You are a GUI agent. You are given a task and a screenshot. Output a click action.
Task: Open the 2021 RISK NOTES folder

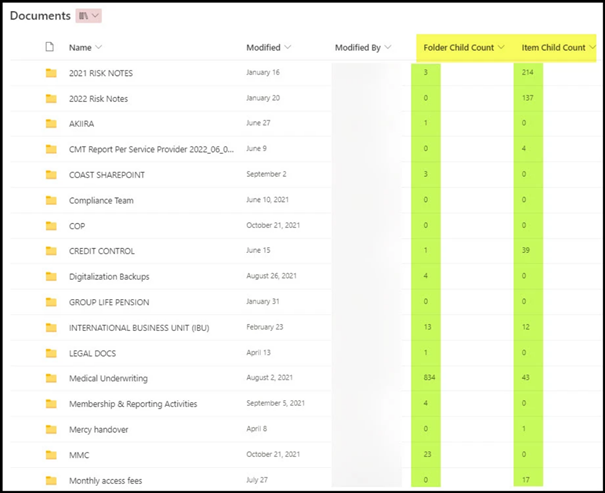click(x=101, y=73)
